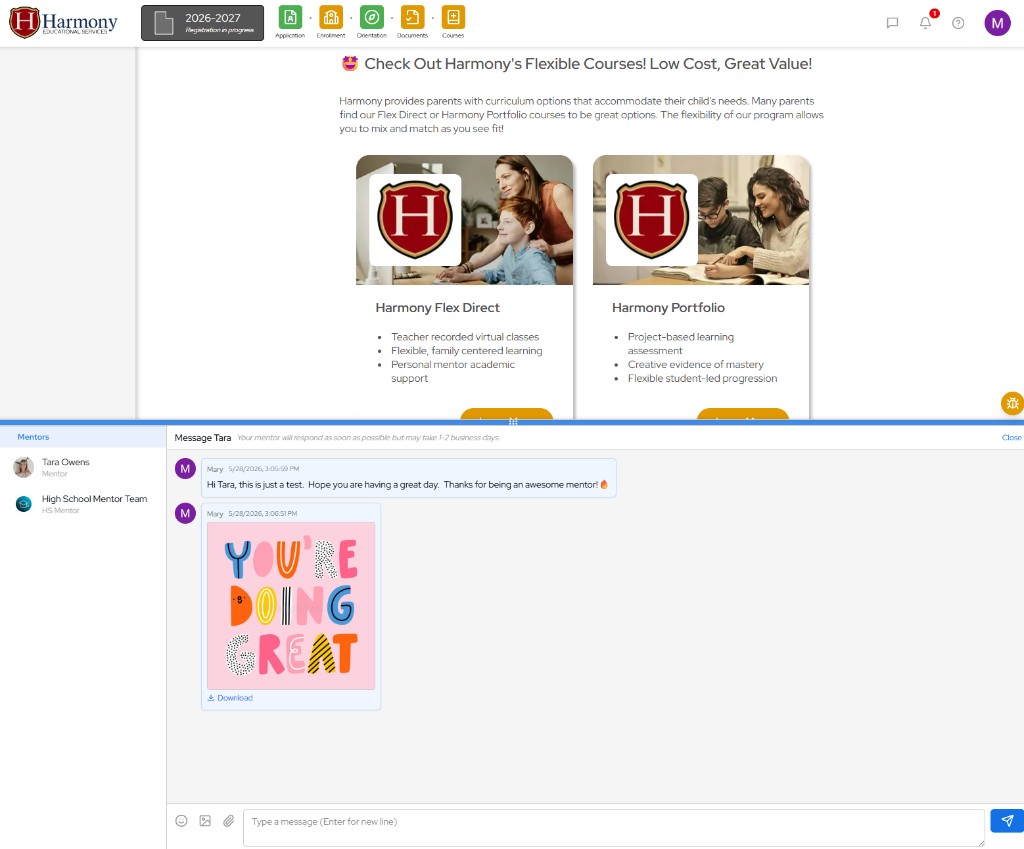Send the message with paper plane button
This screenshot has width=1024, height=849.
[1007, 821]
